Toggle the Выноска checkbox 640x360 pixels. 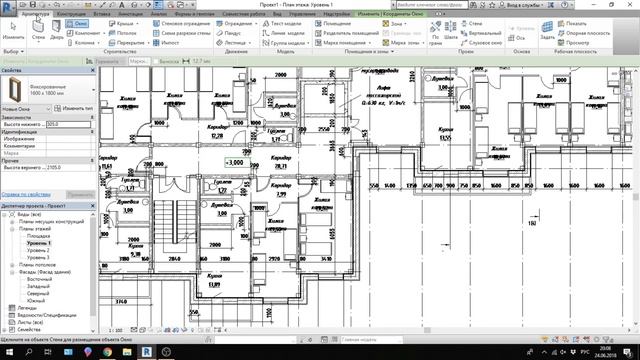tap(156, 61)
